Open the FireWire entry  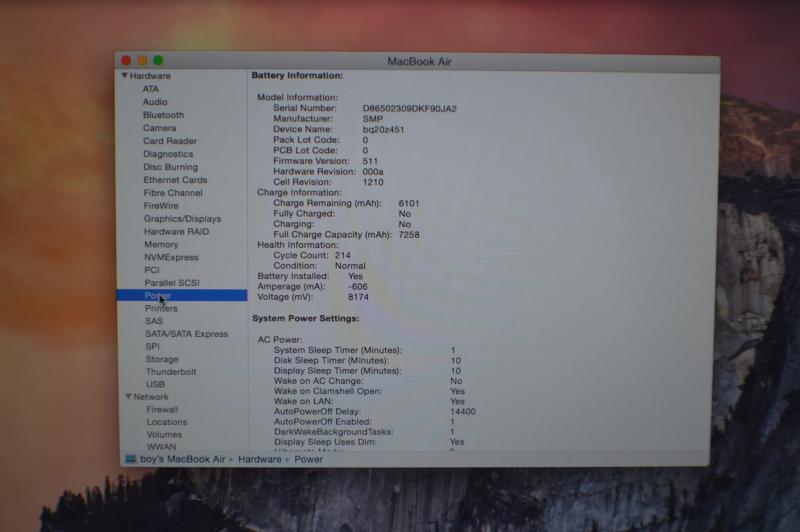pos(161,206)
